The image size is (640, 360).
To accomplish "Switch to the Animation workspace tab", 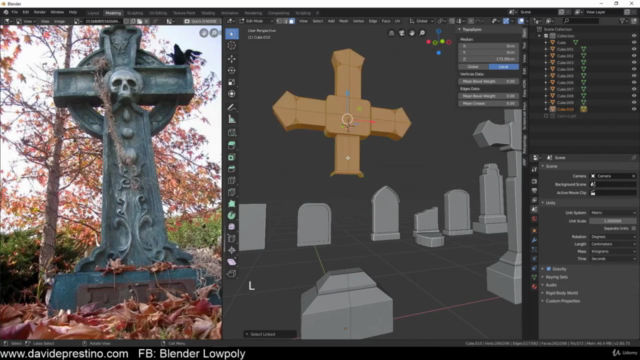I will (230, 13).
